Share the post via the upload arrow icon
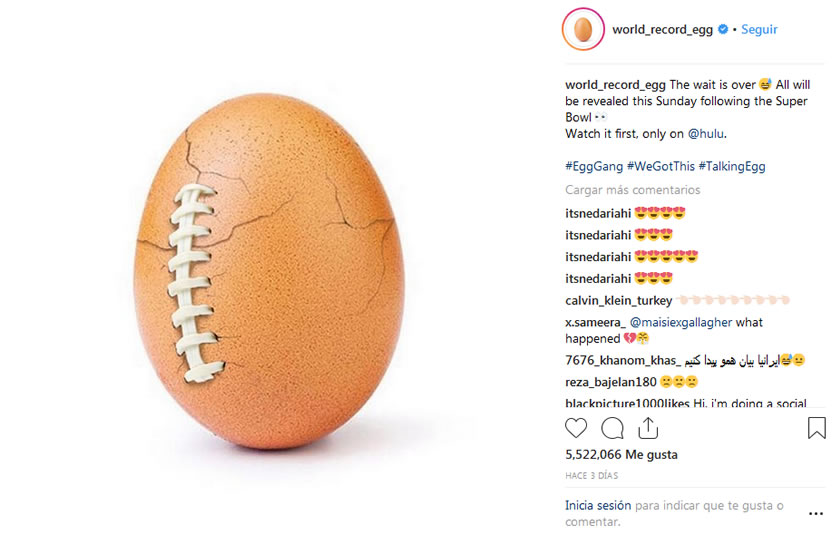832x535 pixels. [x=648, y=428]
